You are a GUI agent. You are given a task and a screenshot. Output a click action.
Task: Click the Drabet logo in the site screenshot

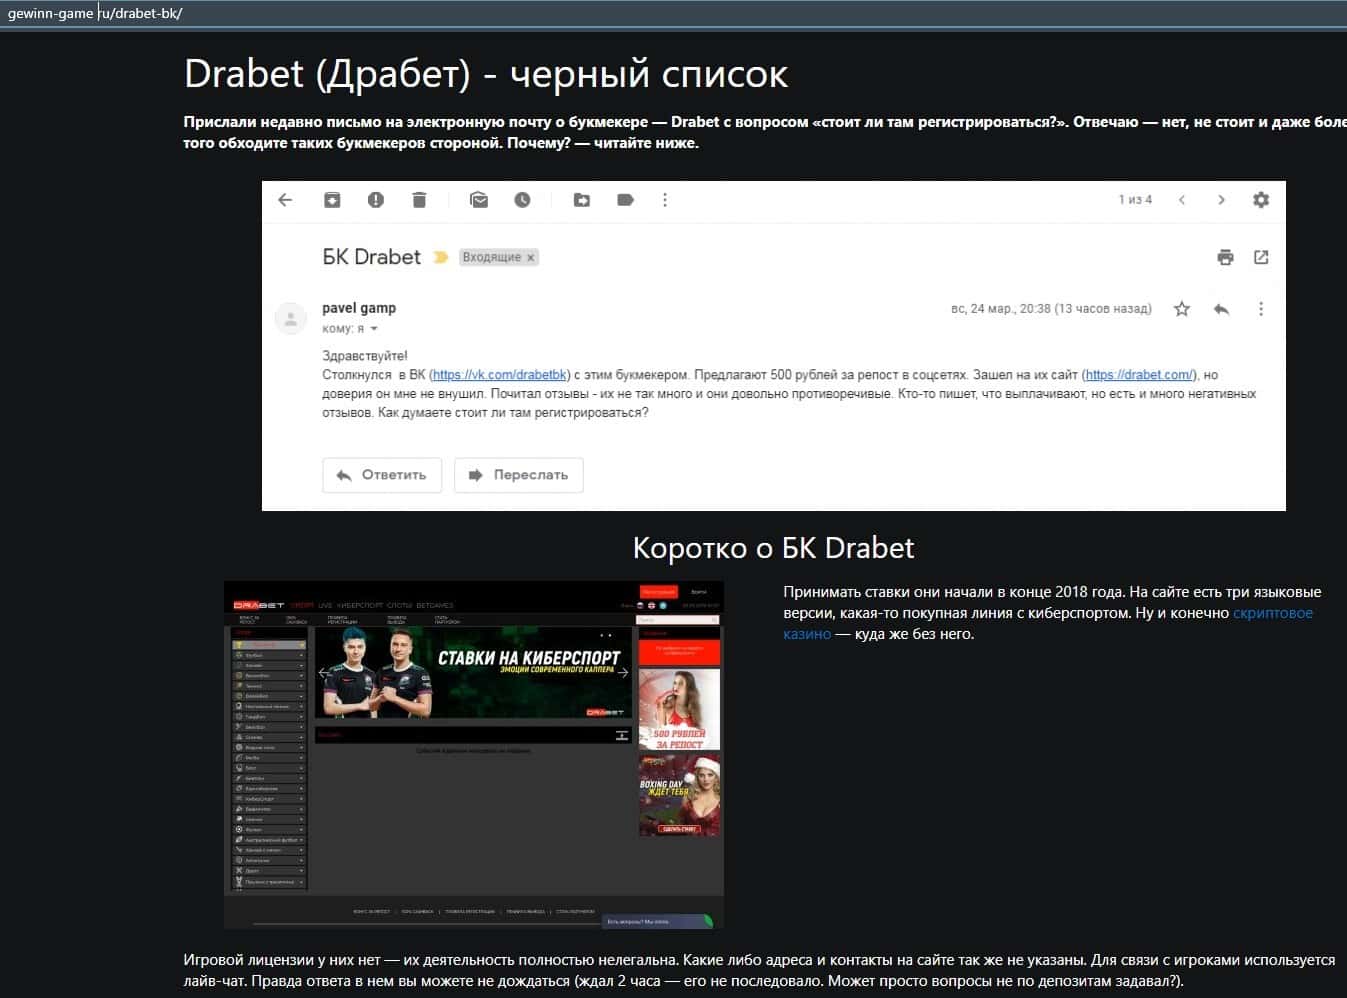click(x=259, y=605)
